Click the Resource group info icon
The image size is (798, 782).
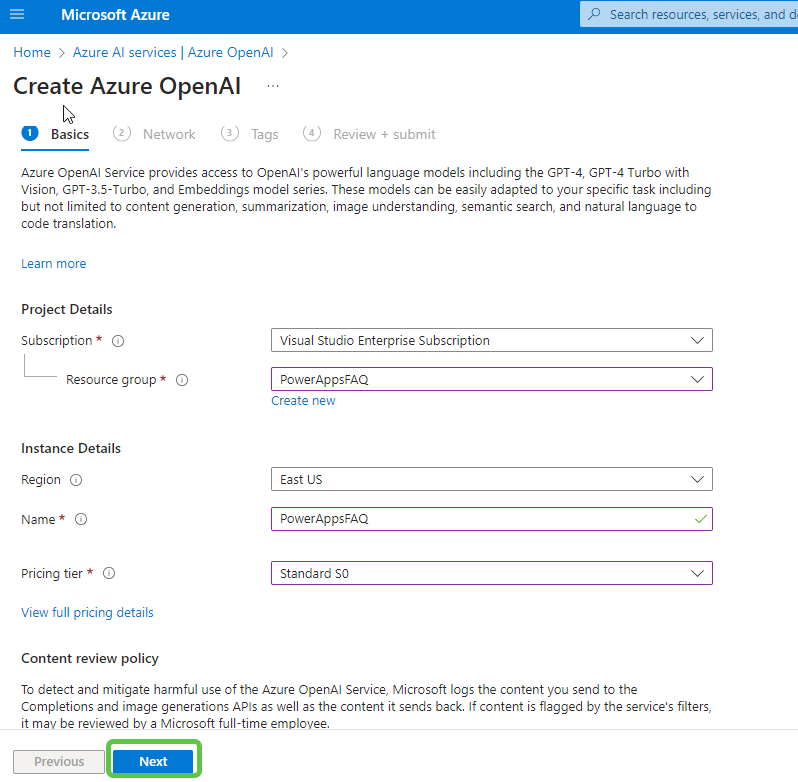182,380
